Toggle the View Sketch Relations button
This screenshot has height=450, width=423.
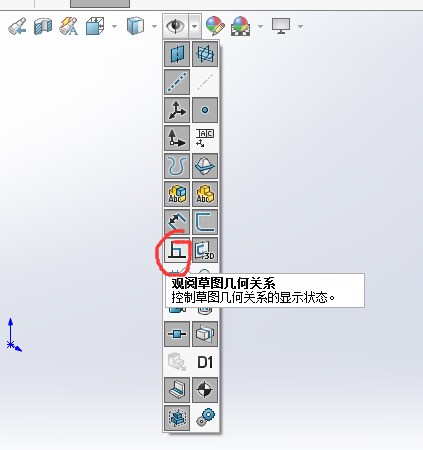tap(177, 250)
